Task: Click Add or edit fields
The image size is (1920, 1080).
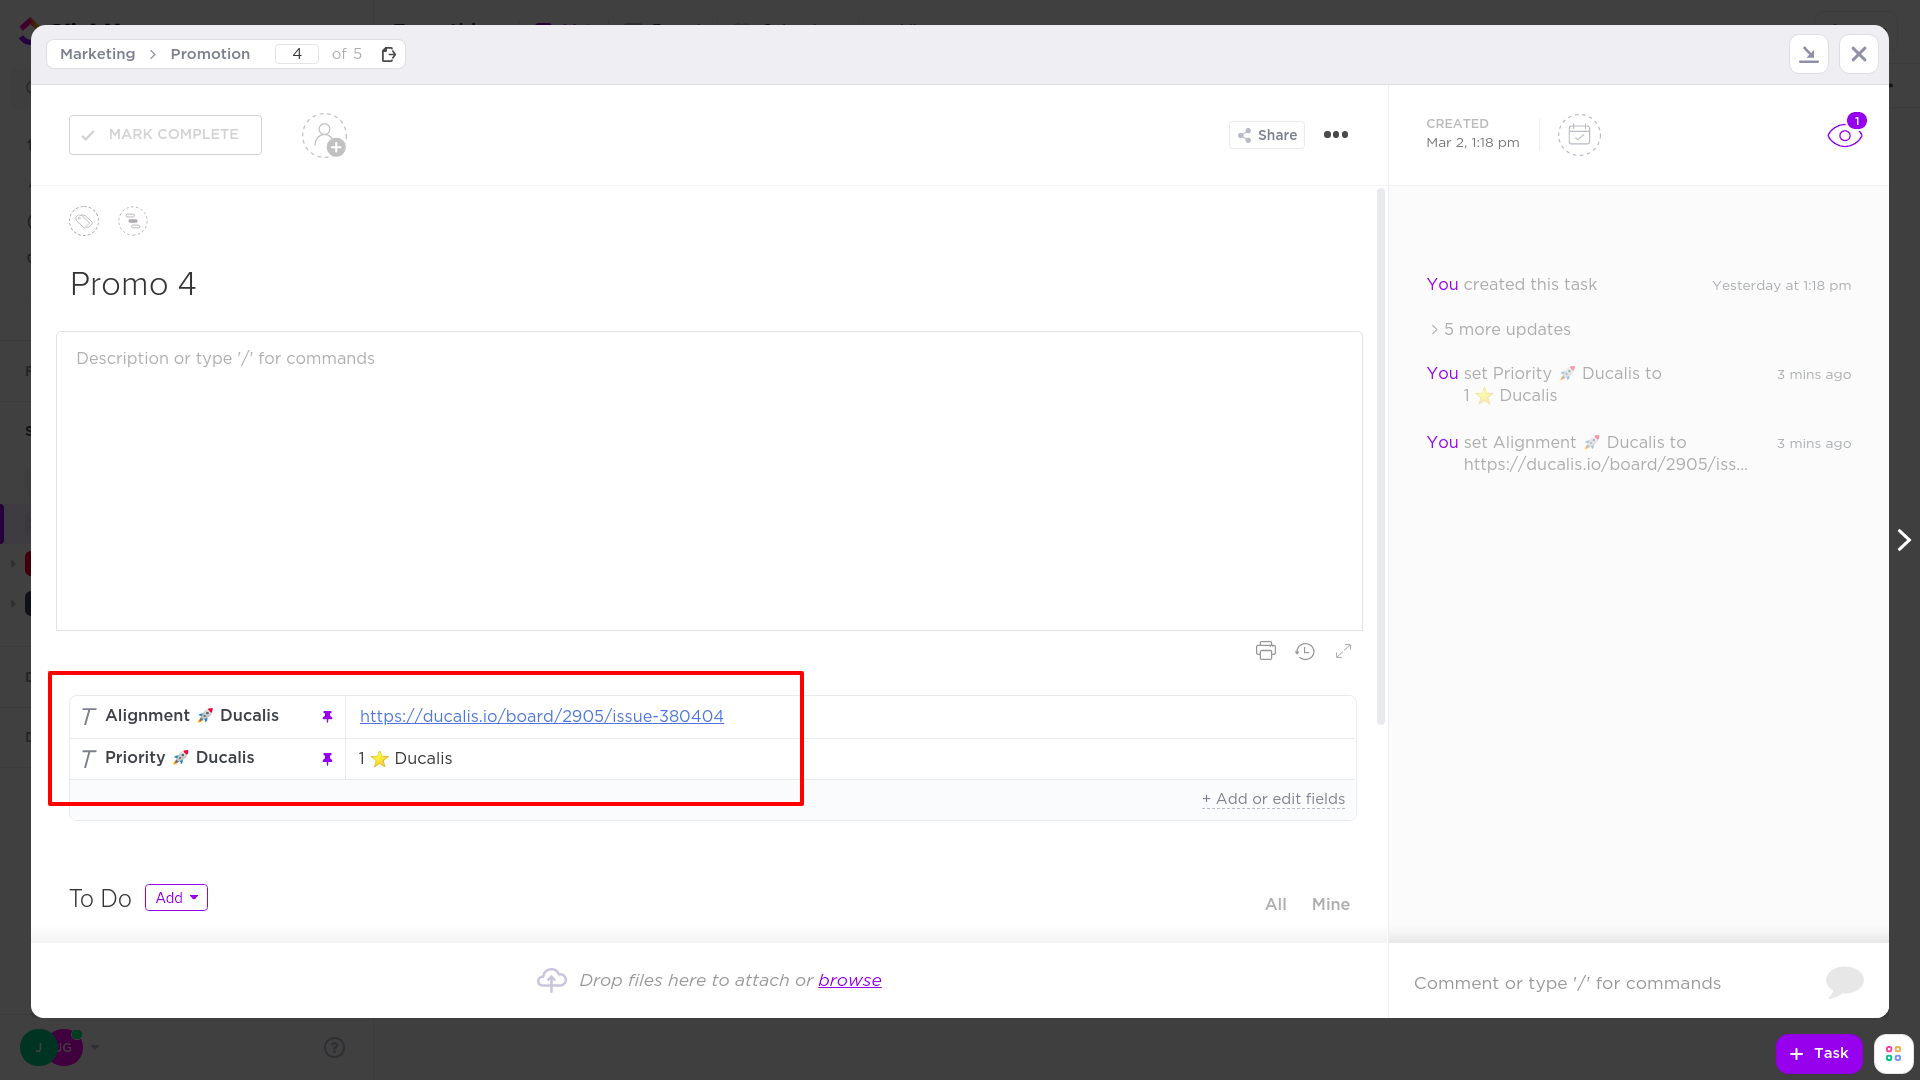Action: 1273,799
